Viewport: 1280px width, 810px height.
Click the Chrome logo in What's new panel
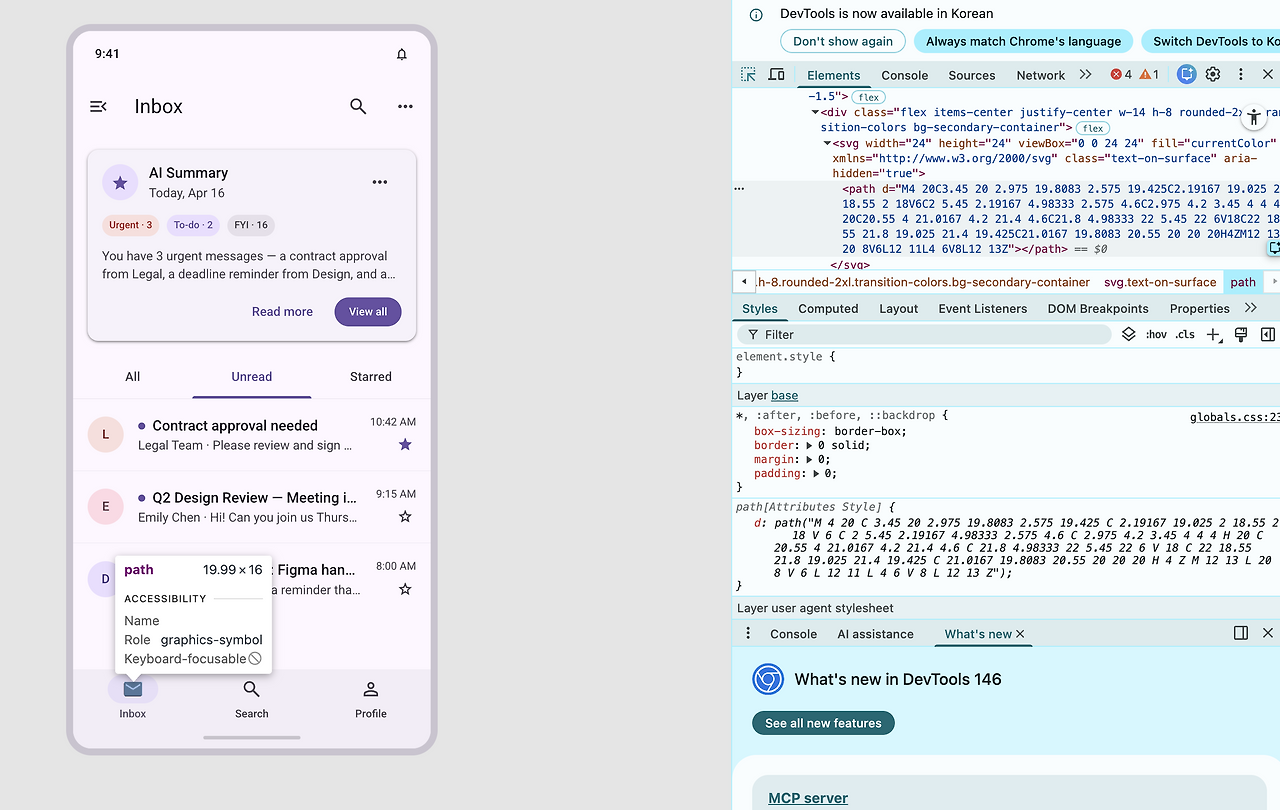coord(768,679)
